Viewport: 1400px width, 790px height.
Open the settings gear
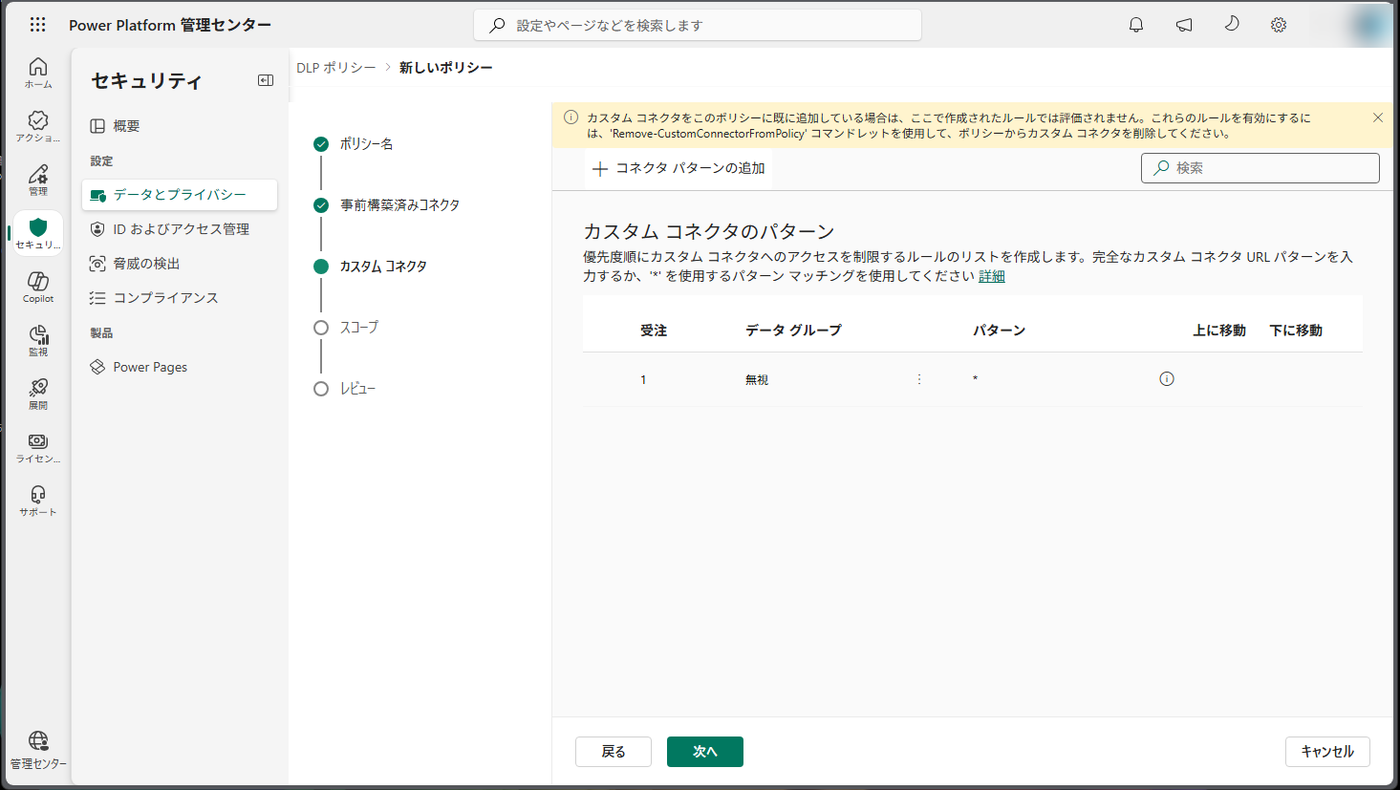[x=1278, y=25]
